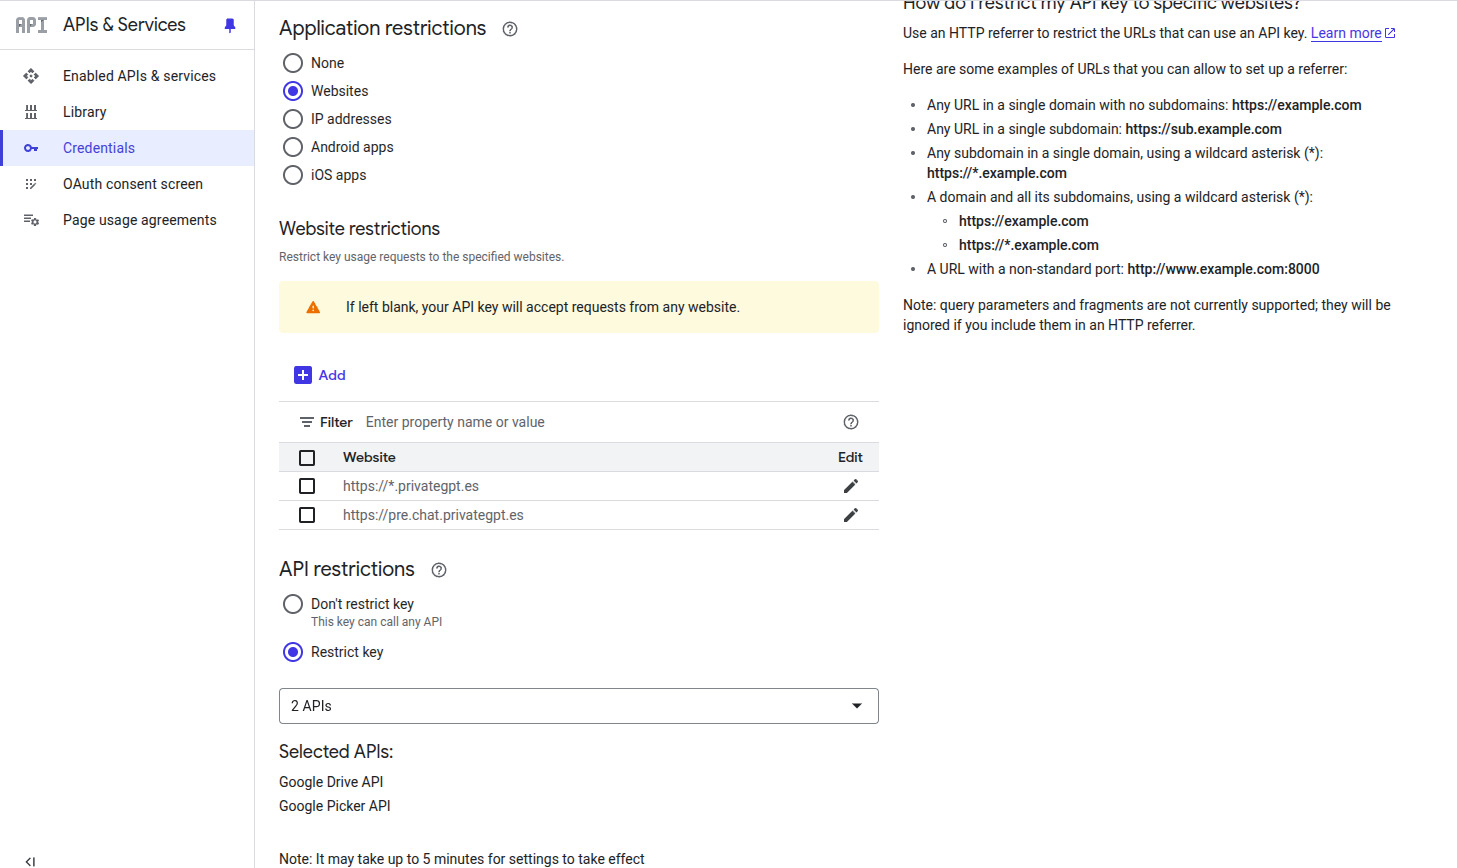Image resolution: width=1457 pixels, height=868 pixels.
Task: Open the 2 APIs dropdown
Action: coord(578,706)
